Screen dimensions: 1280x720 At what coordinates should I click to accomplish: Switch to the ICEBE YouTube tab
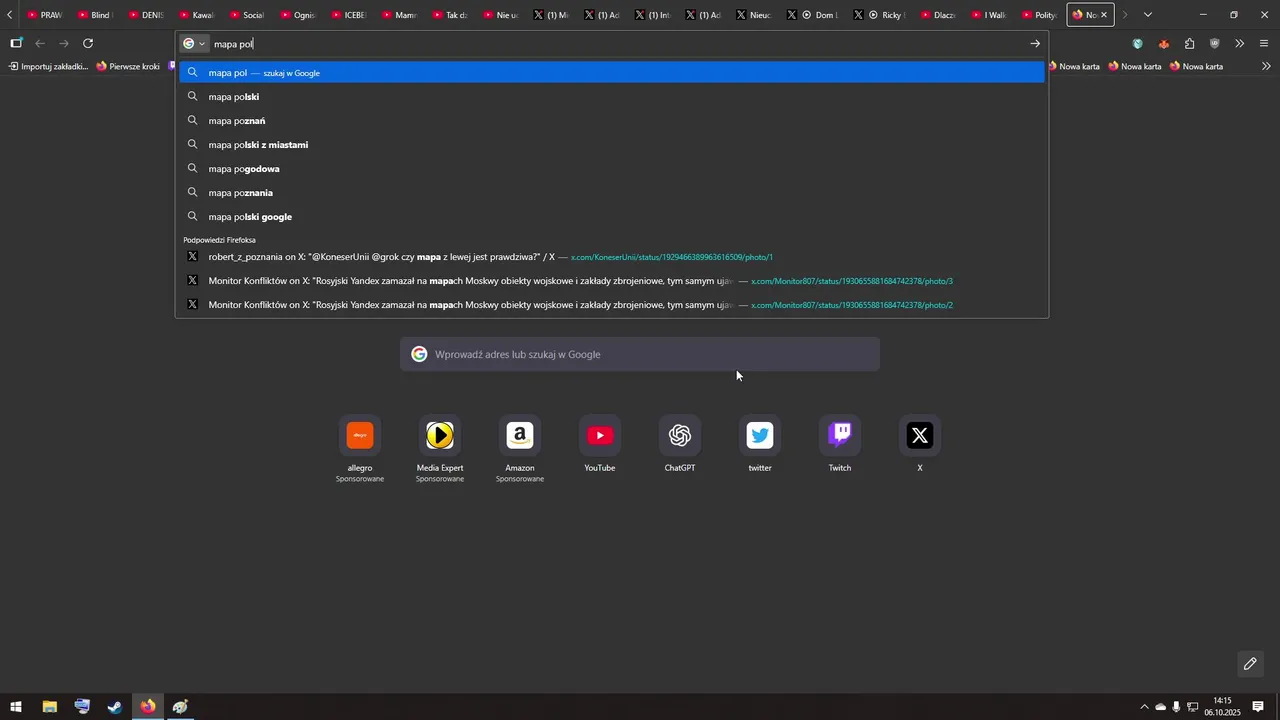348,15
